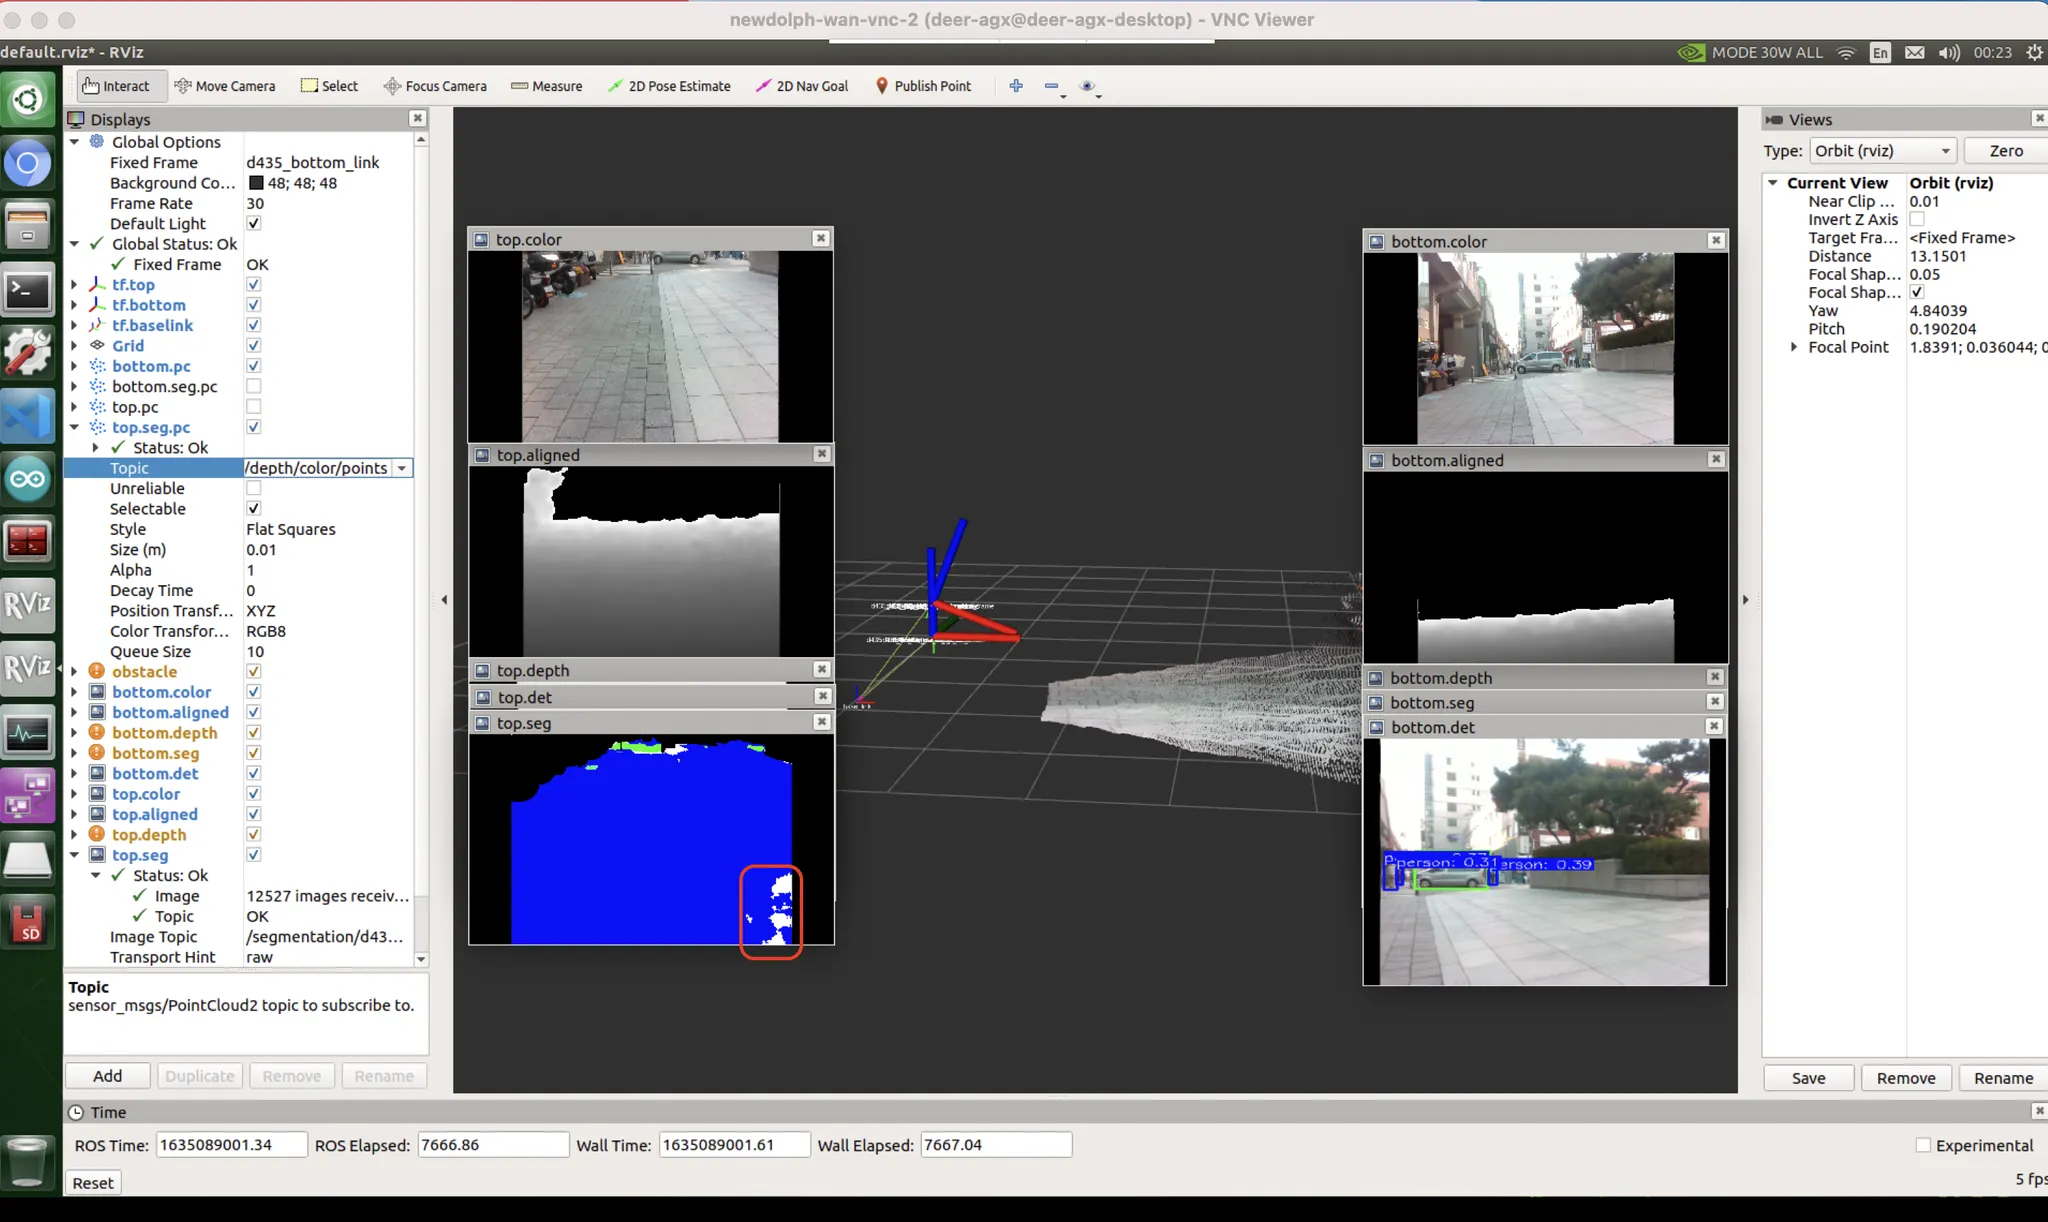The height and width of the screenshot is (1222, 2048).
Task: Click the Focus Camera tool
Action: pos(435,86)
